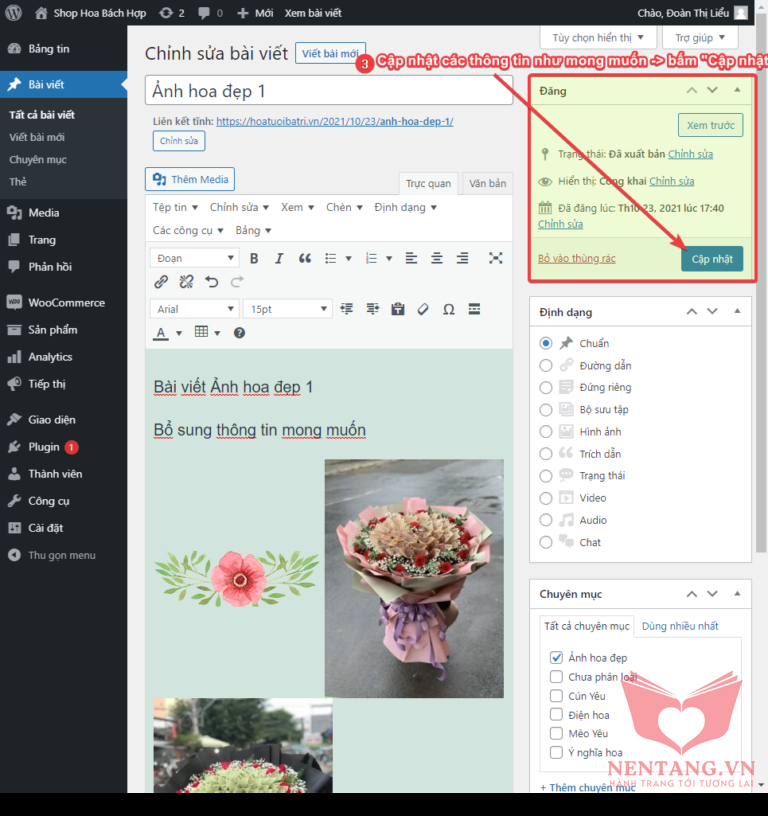Switch to the Văn bản editor tab
This screenshot has height=816, width=768.
pyautogui.click(x=487, y=183)
